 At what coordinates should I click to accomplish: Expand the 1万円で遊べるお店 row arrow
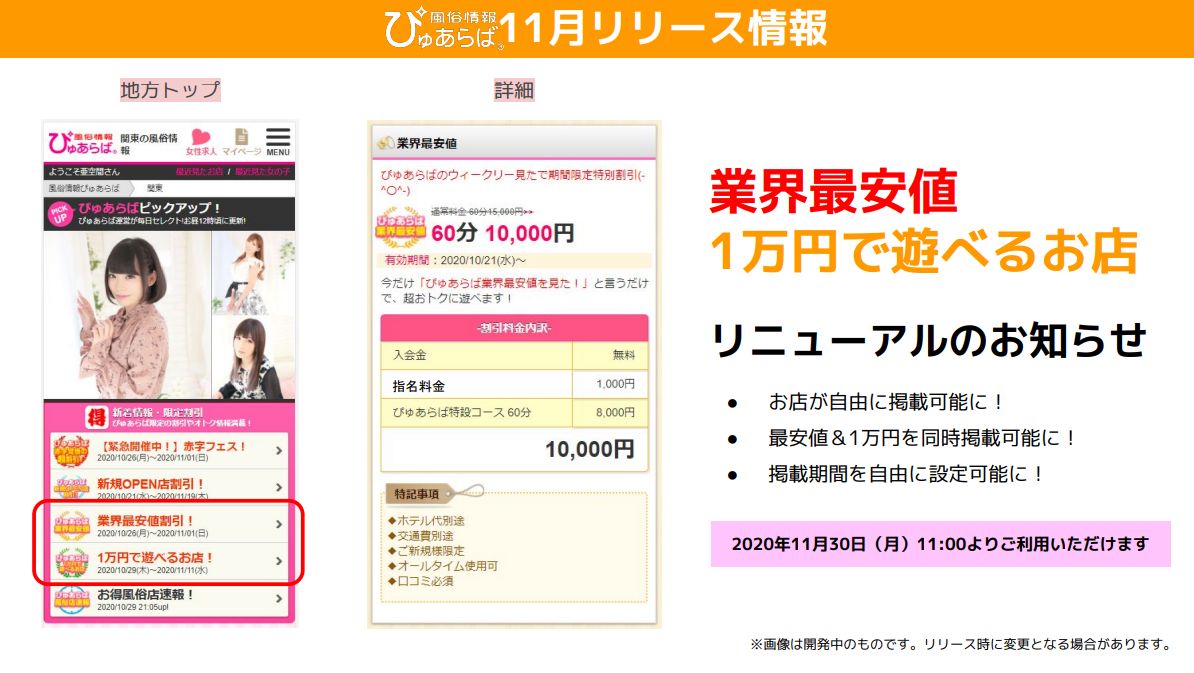pyautogui.click(x=279, y=561)
